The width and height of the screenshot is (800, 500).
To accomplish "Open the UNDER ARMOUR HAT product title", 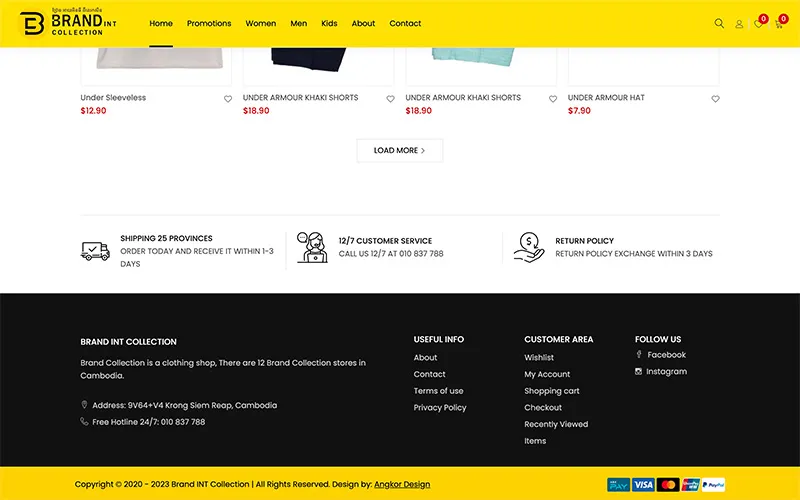I will (x=606, y=97).
